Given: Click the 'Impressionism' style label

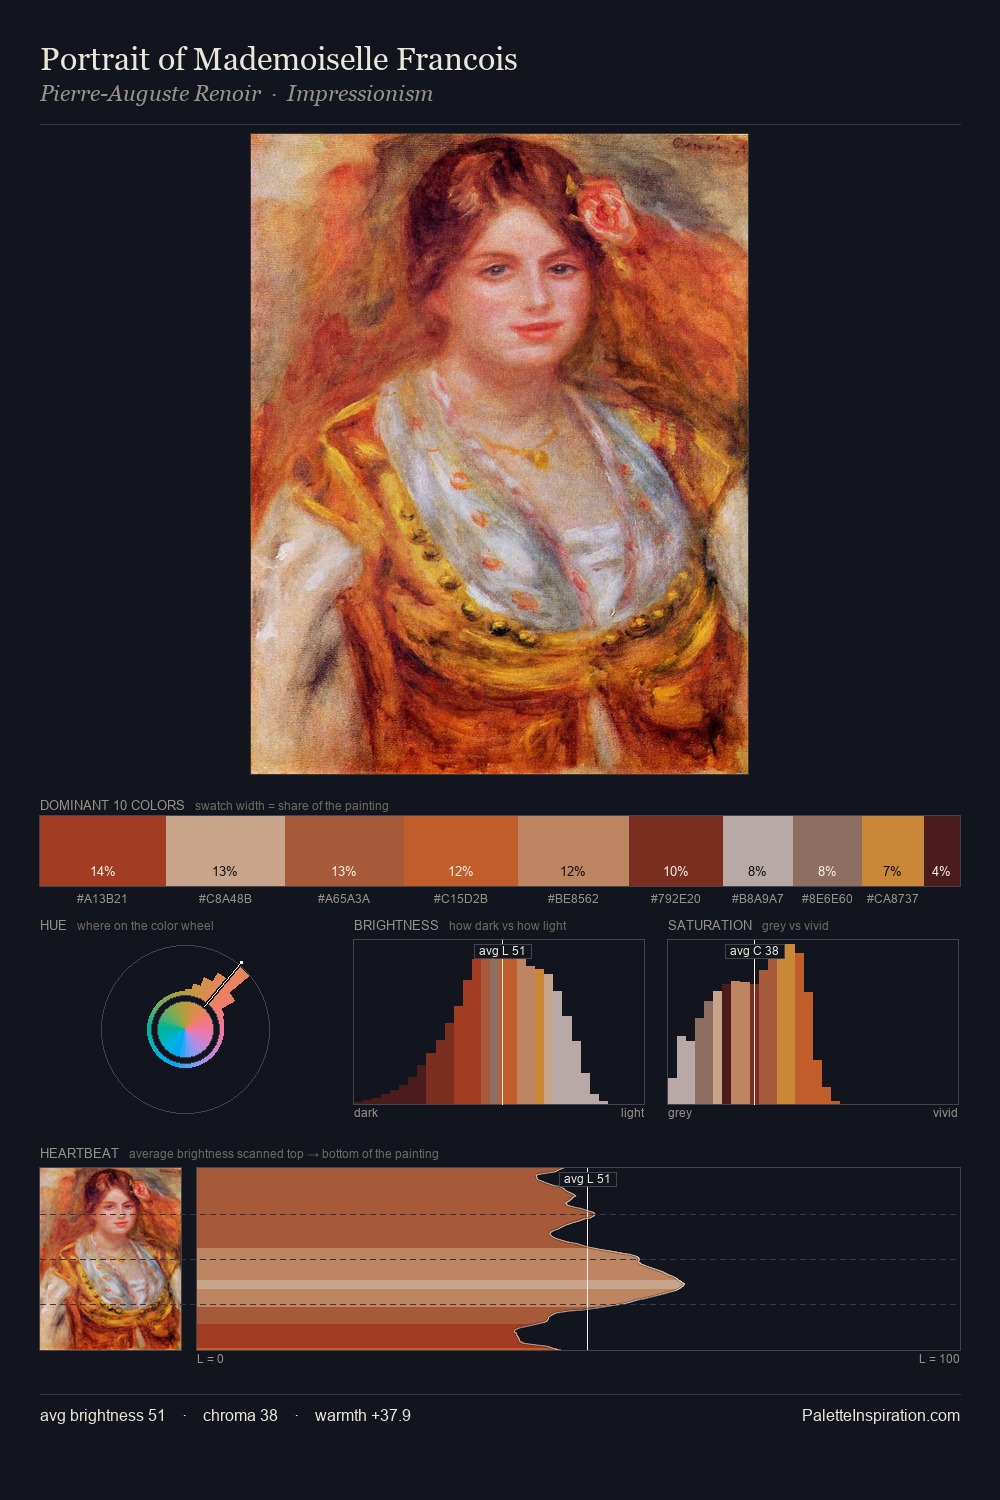Looking at the screenshot, I should pyautogui.click(x=360, y=94).
